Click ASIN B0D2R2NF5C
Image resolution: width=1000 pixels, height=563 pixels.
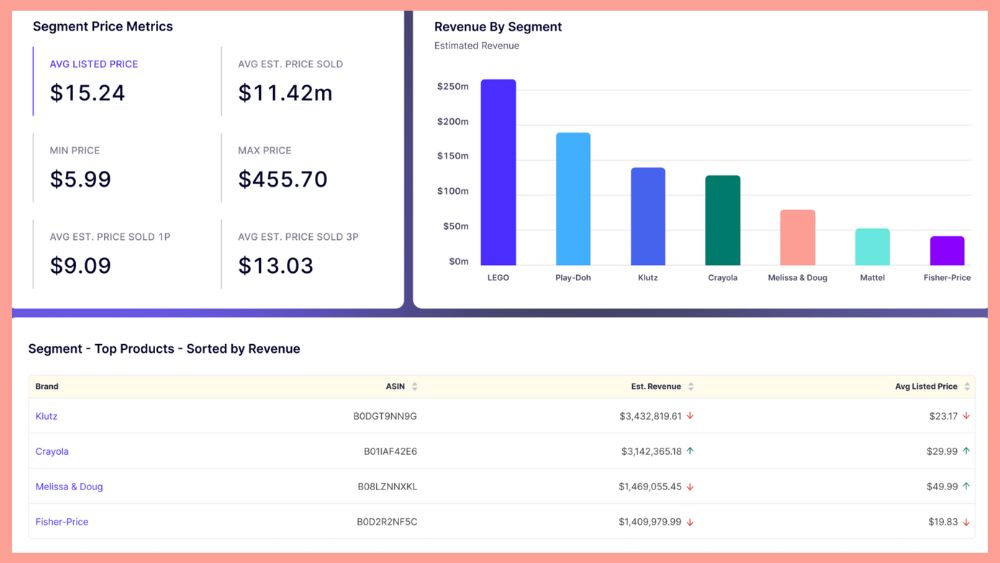click(x=386, y=522)
